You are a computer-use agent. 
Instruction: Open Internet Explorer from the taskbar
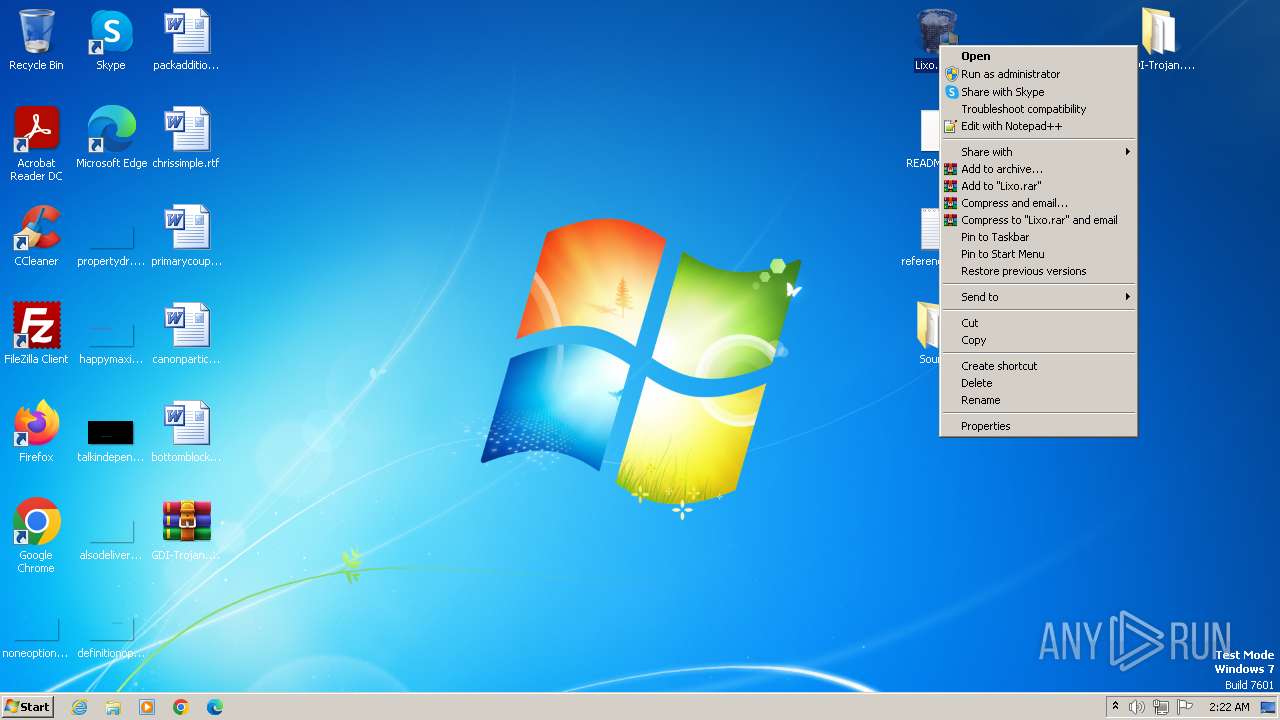[x=80, y=707]
